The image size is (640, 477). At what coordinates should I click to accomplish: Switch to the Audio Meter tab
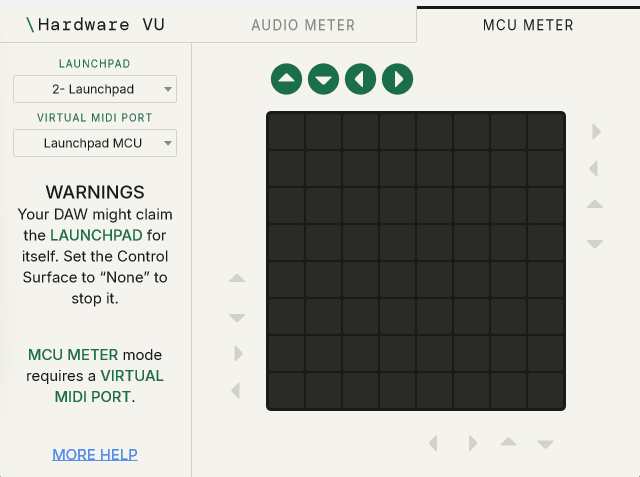tap(303, 25)
